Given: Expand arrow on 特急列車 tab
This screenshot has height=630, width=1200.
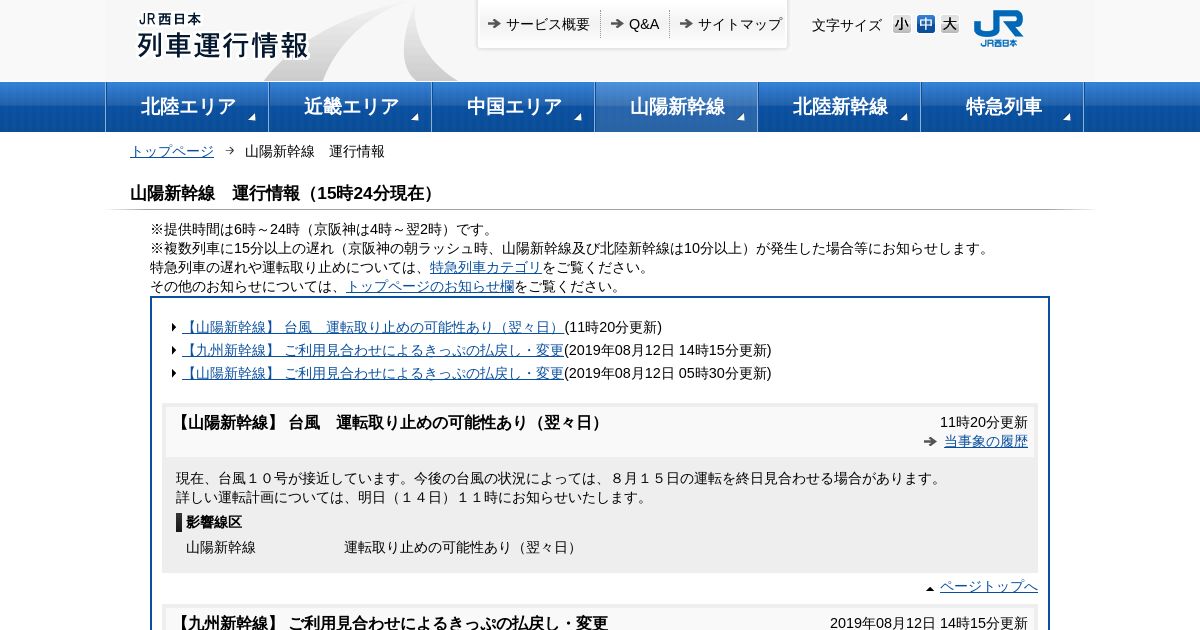Looking at the screenshot, I should 1067,117.
